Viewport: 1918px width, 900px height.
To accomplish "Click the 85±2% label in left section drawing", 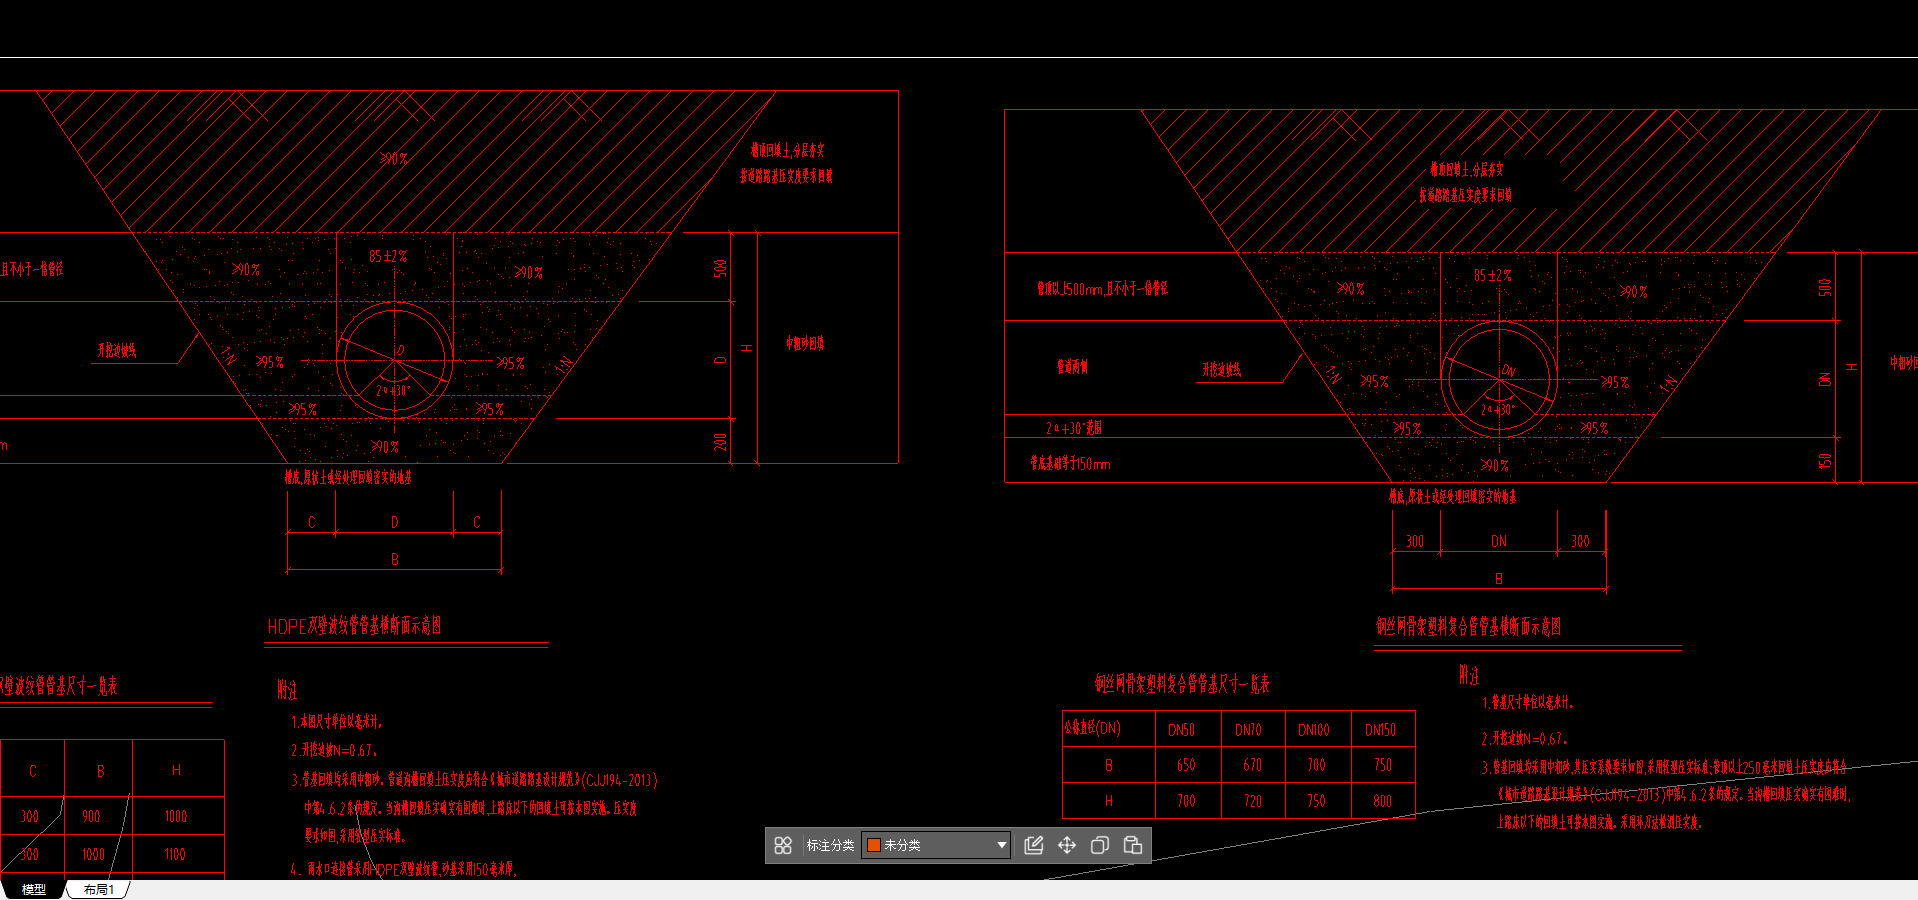I will click(x=388, y=257).
